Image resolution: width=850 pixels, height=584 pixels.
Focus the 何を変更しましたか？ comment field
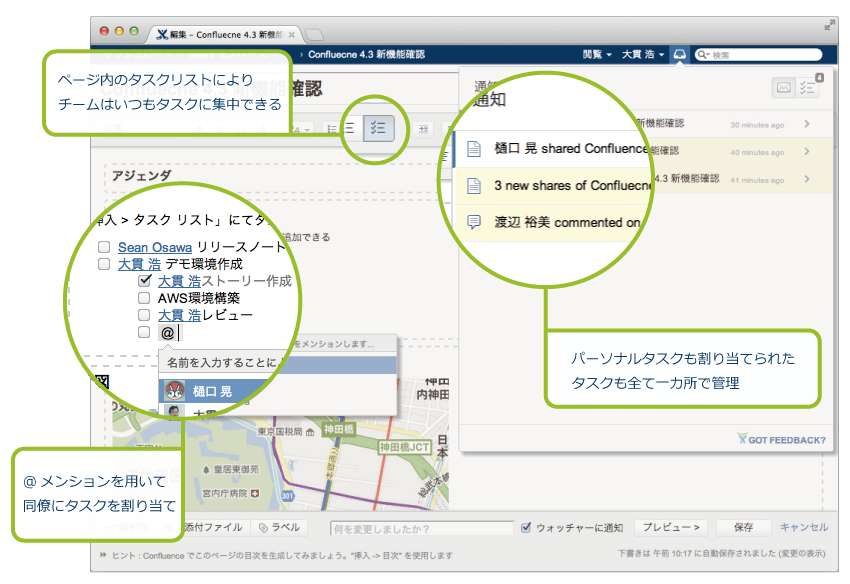pyautogui.click(x=422, y=529)
